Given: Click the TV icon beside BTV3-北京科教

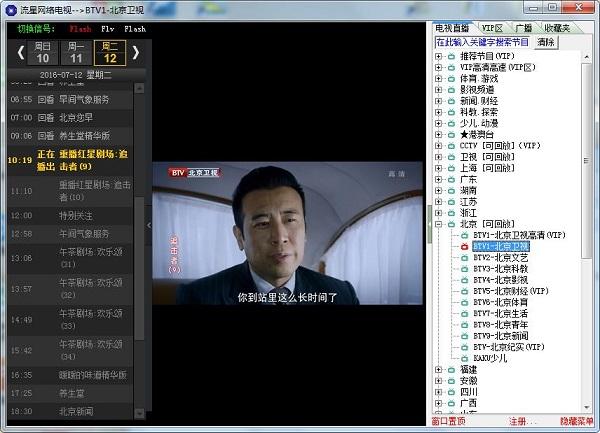Looking at the screenshot, I should (x=464, y=269).
